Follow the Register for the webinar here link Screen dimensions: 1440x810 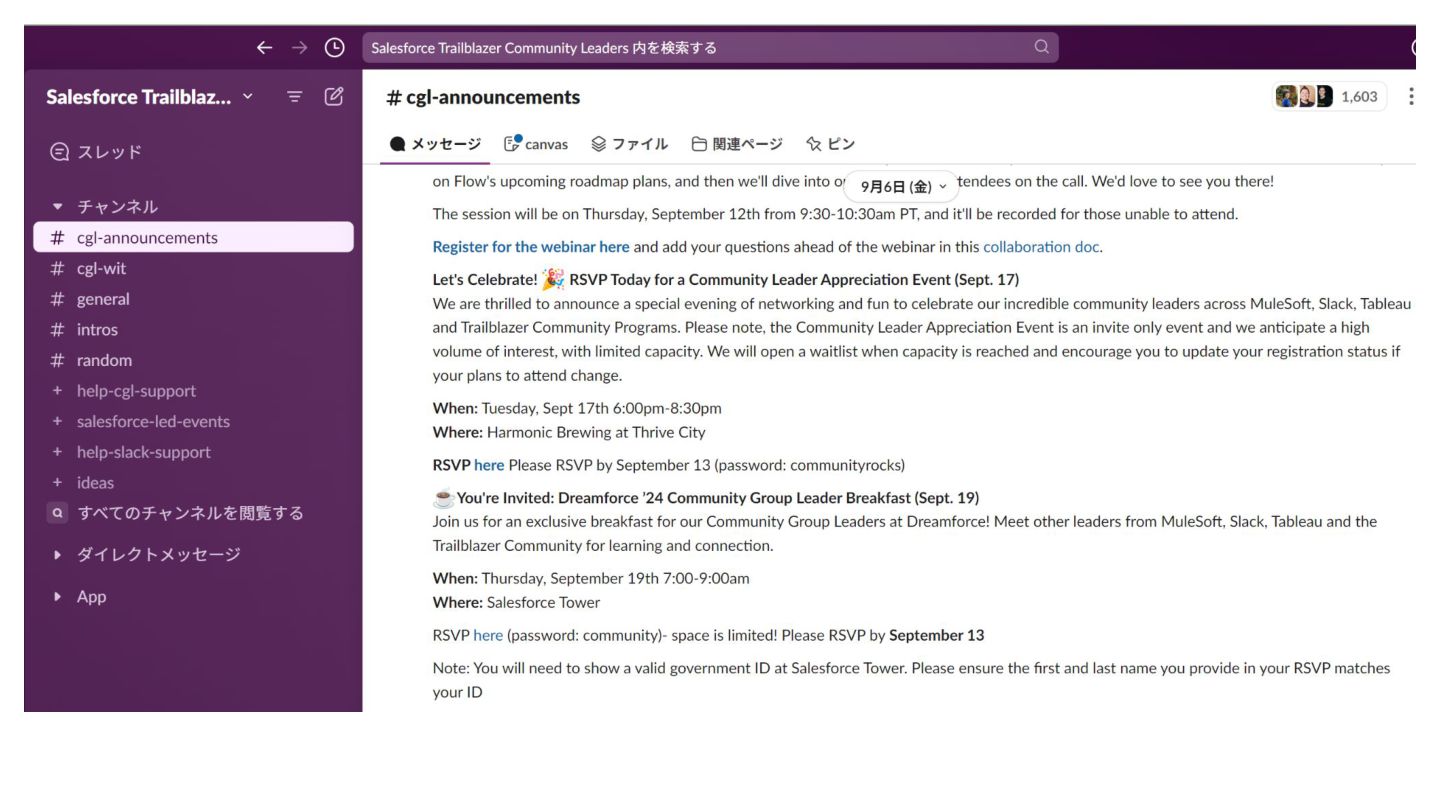531,247
